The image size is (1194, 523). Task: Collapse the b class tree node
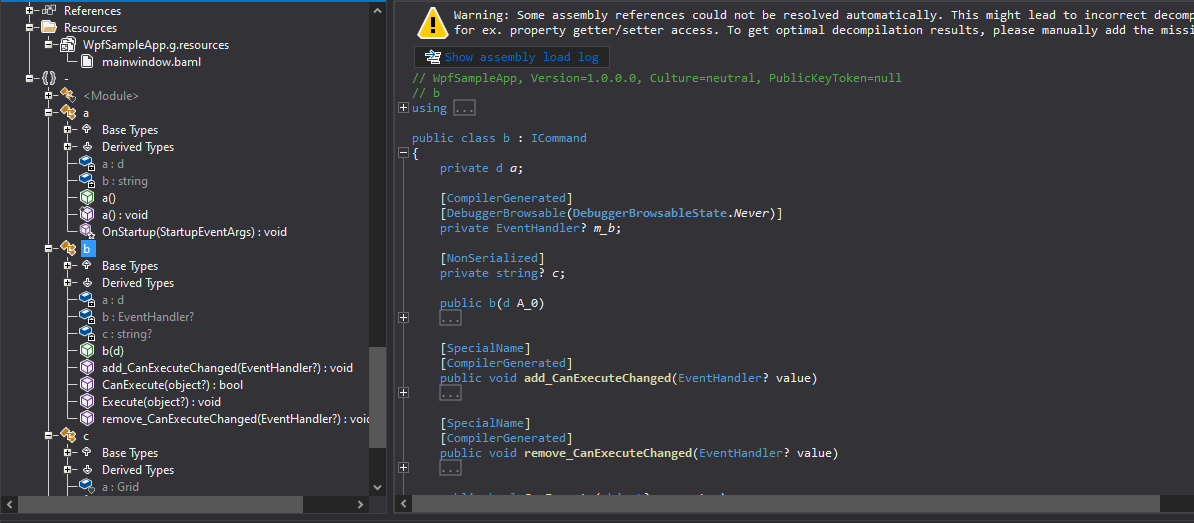(48, 248)
